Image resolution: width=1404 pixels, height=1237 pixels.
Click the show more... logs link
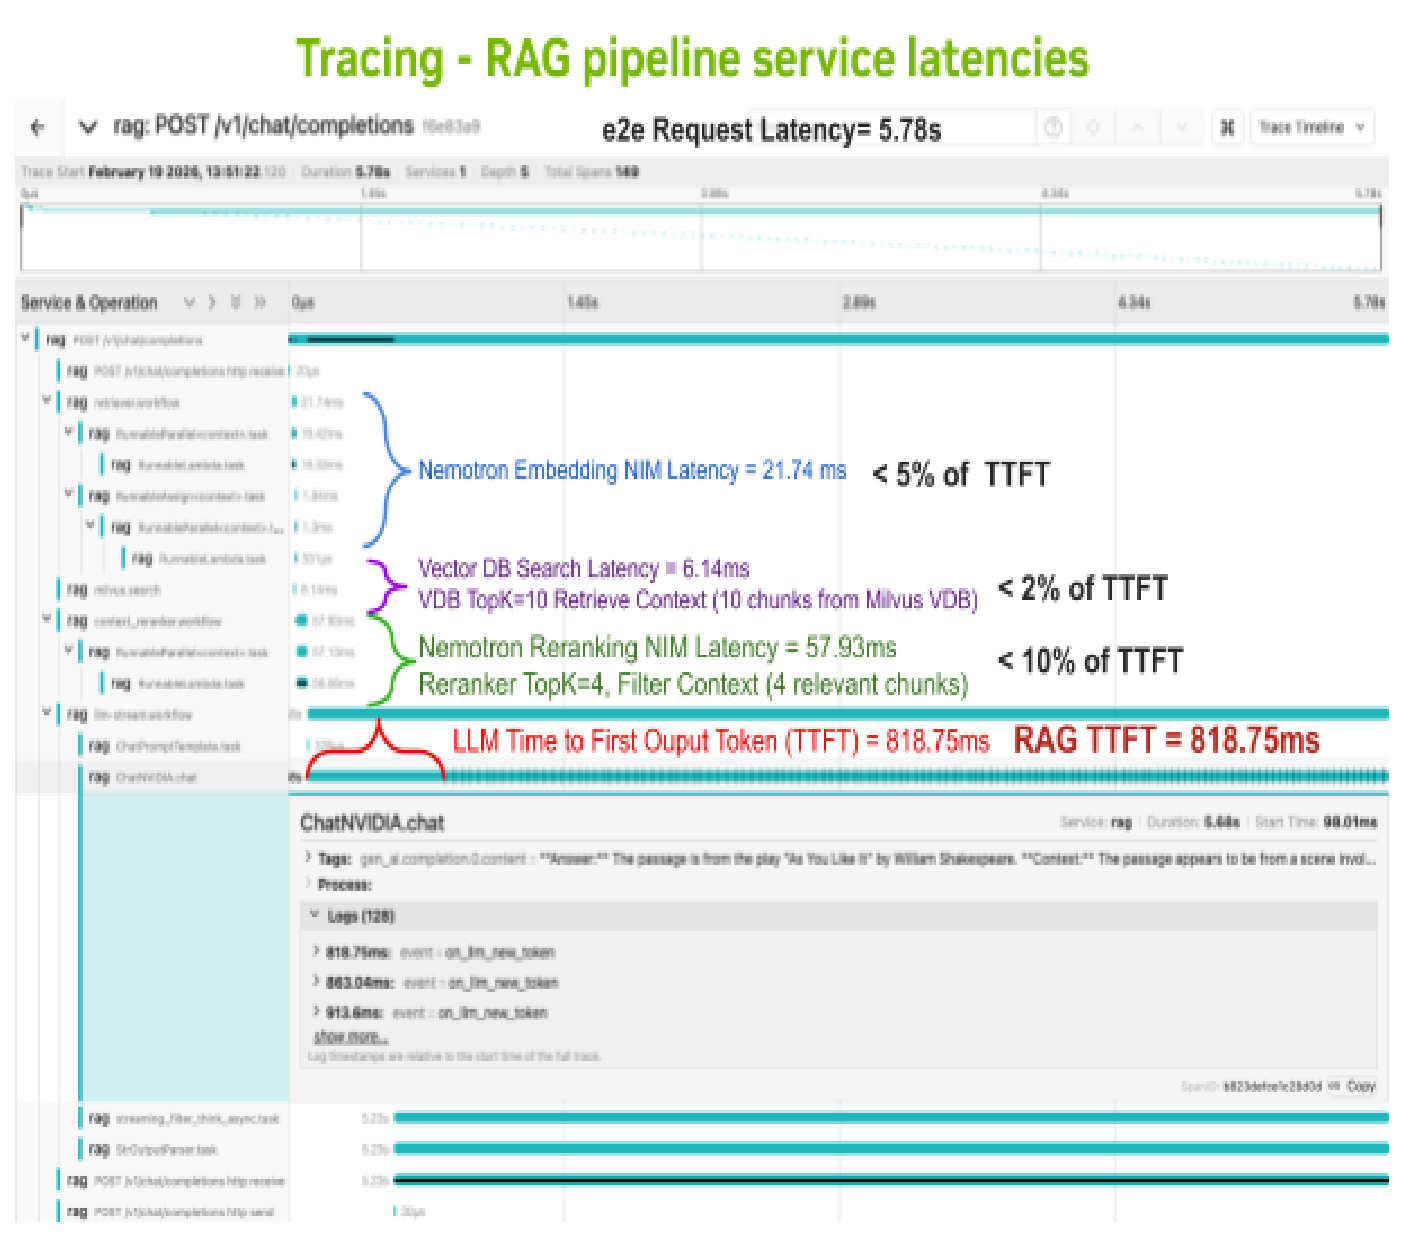coord(350,1036)
